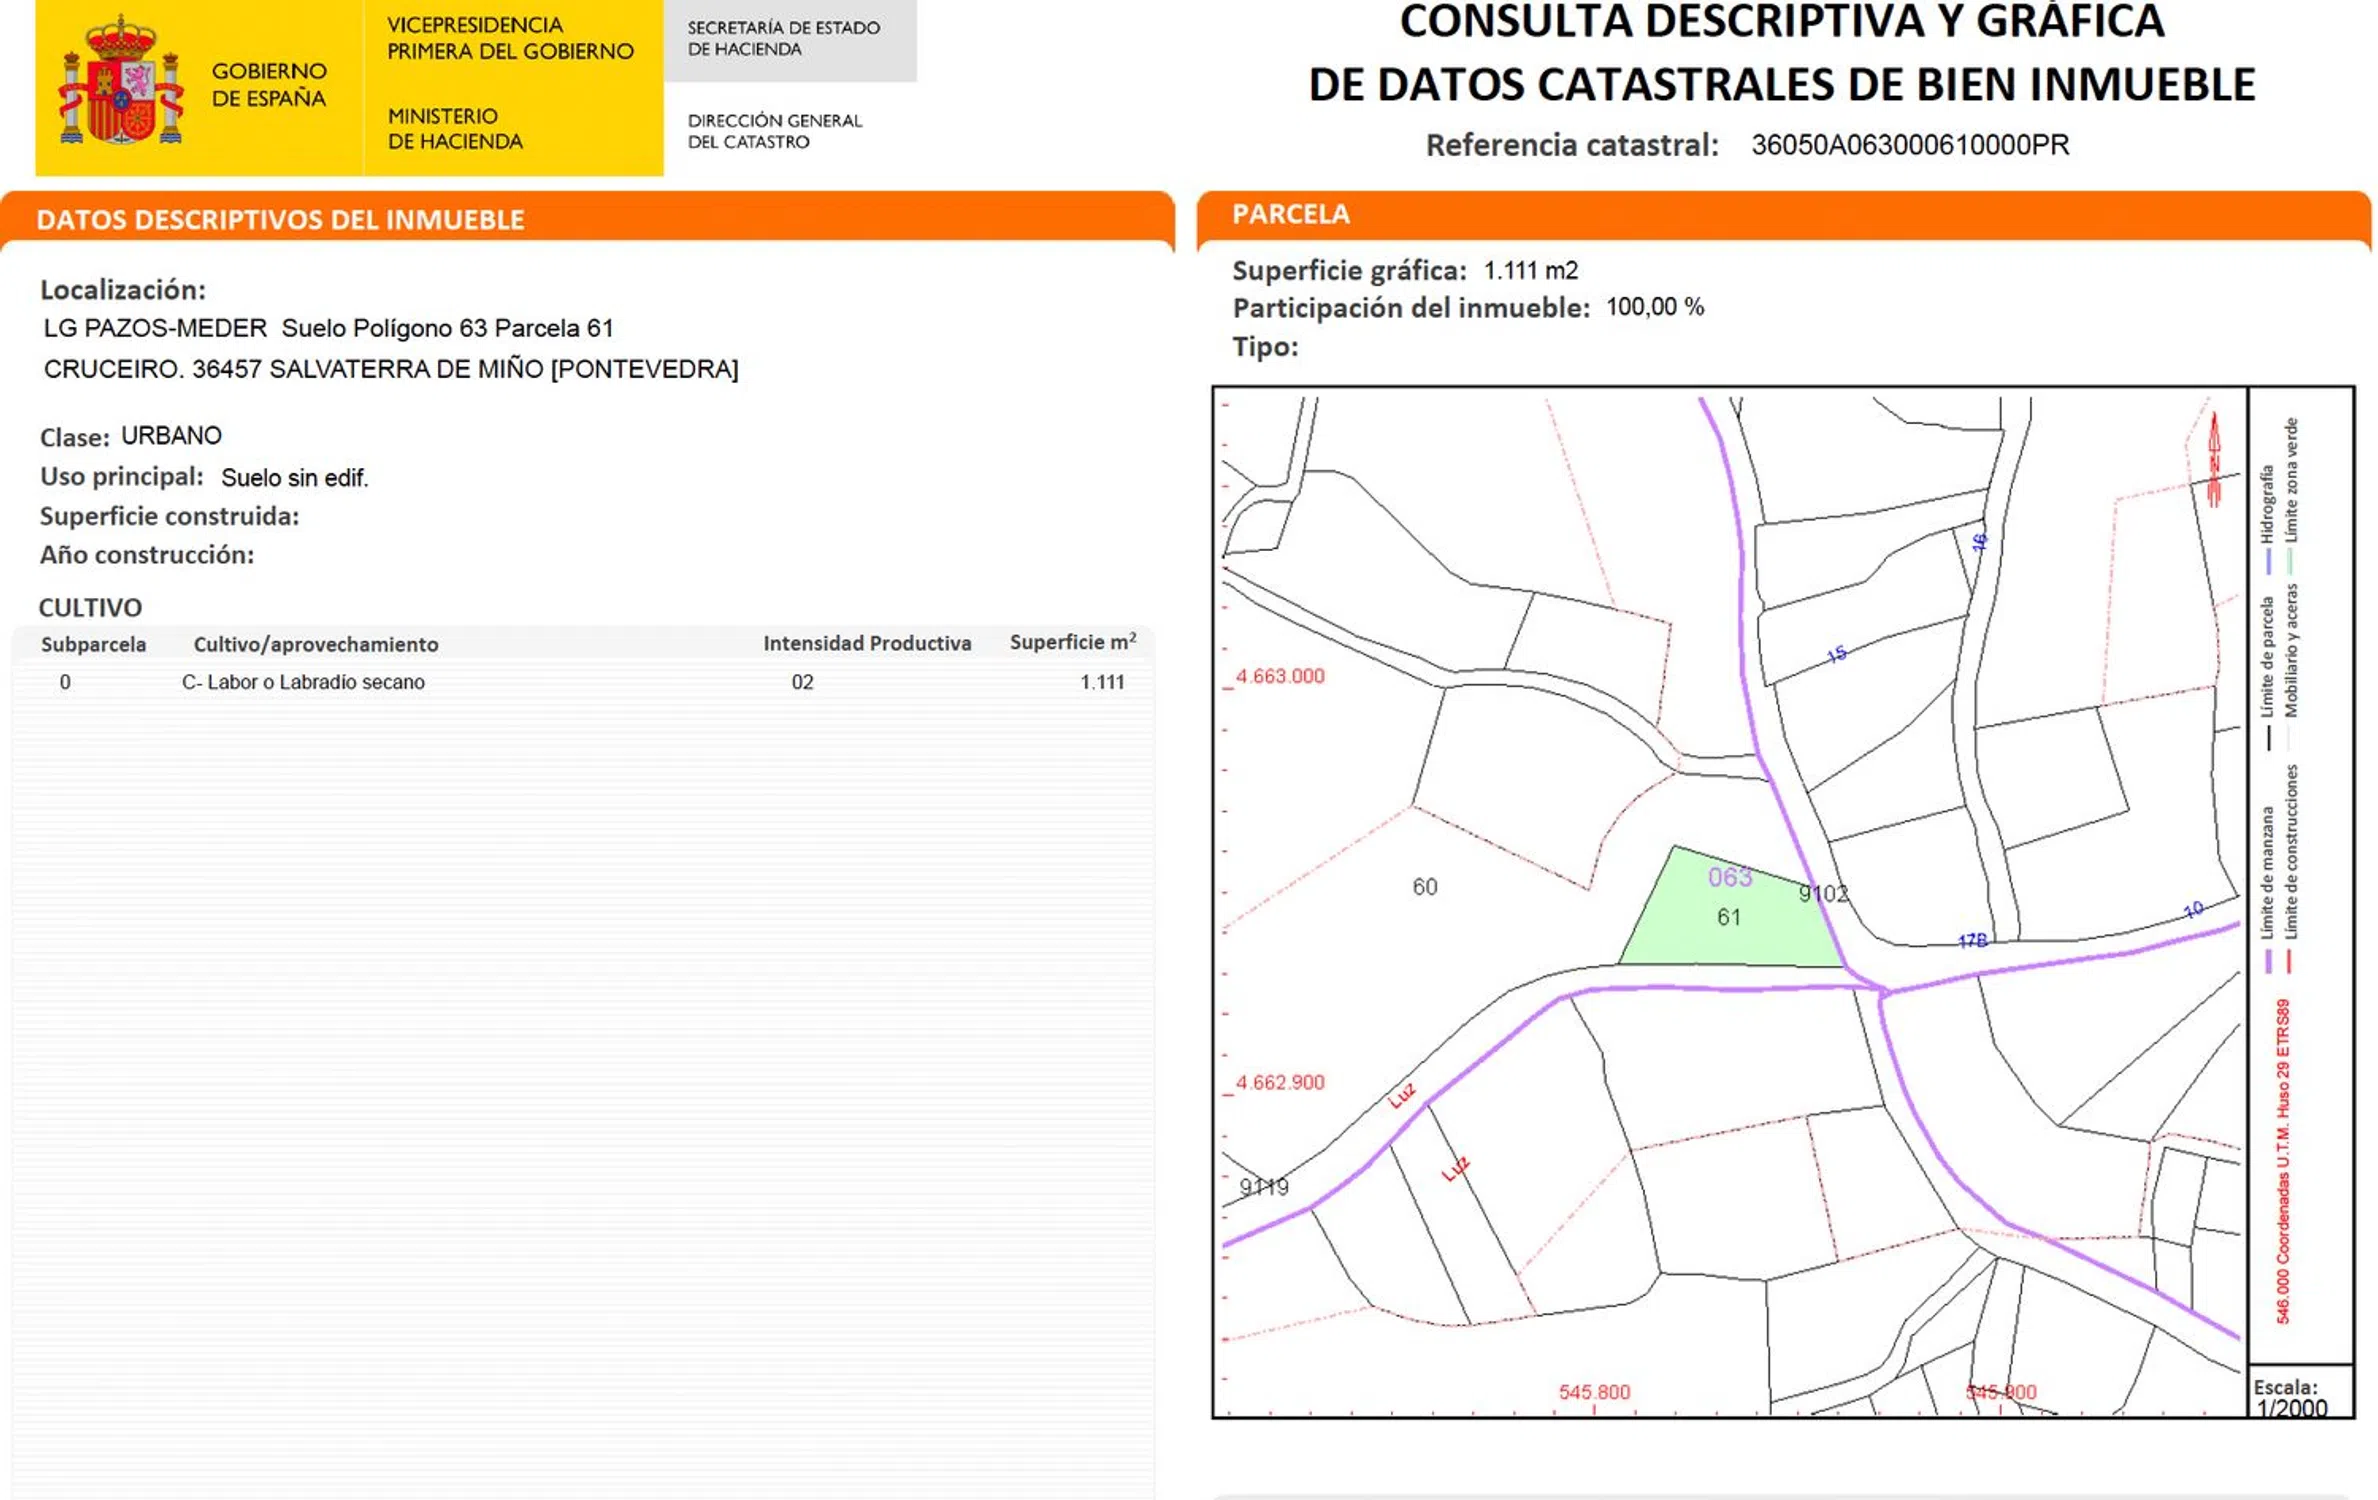Image resolution: width=2378 pixels, height=1500 pixels.
Task: Click the 9119 road label on map
Action: 1263,1187
